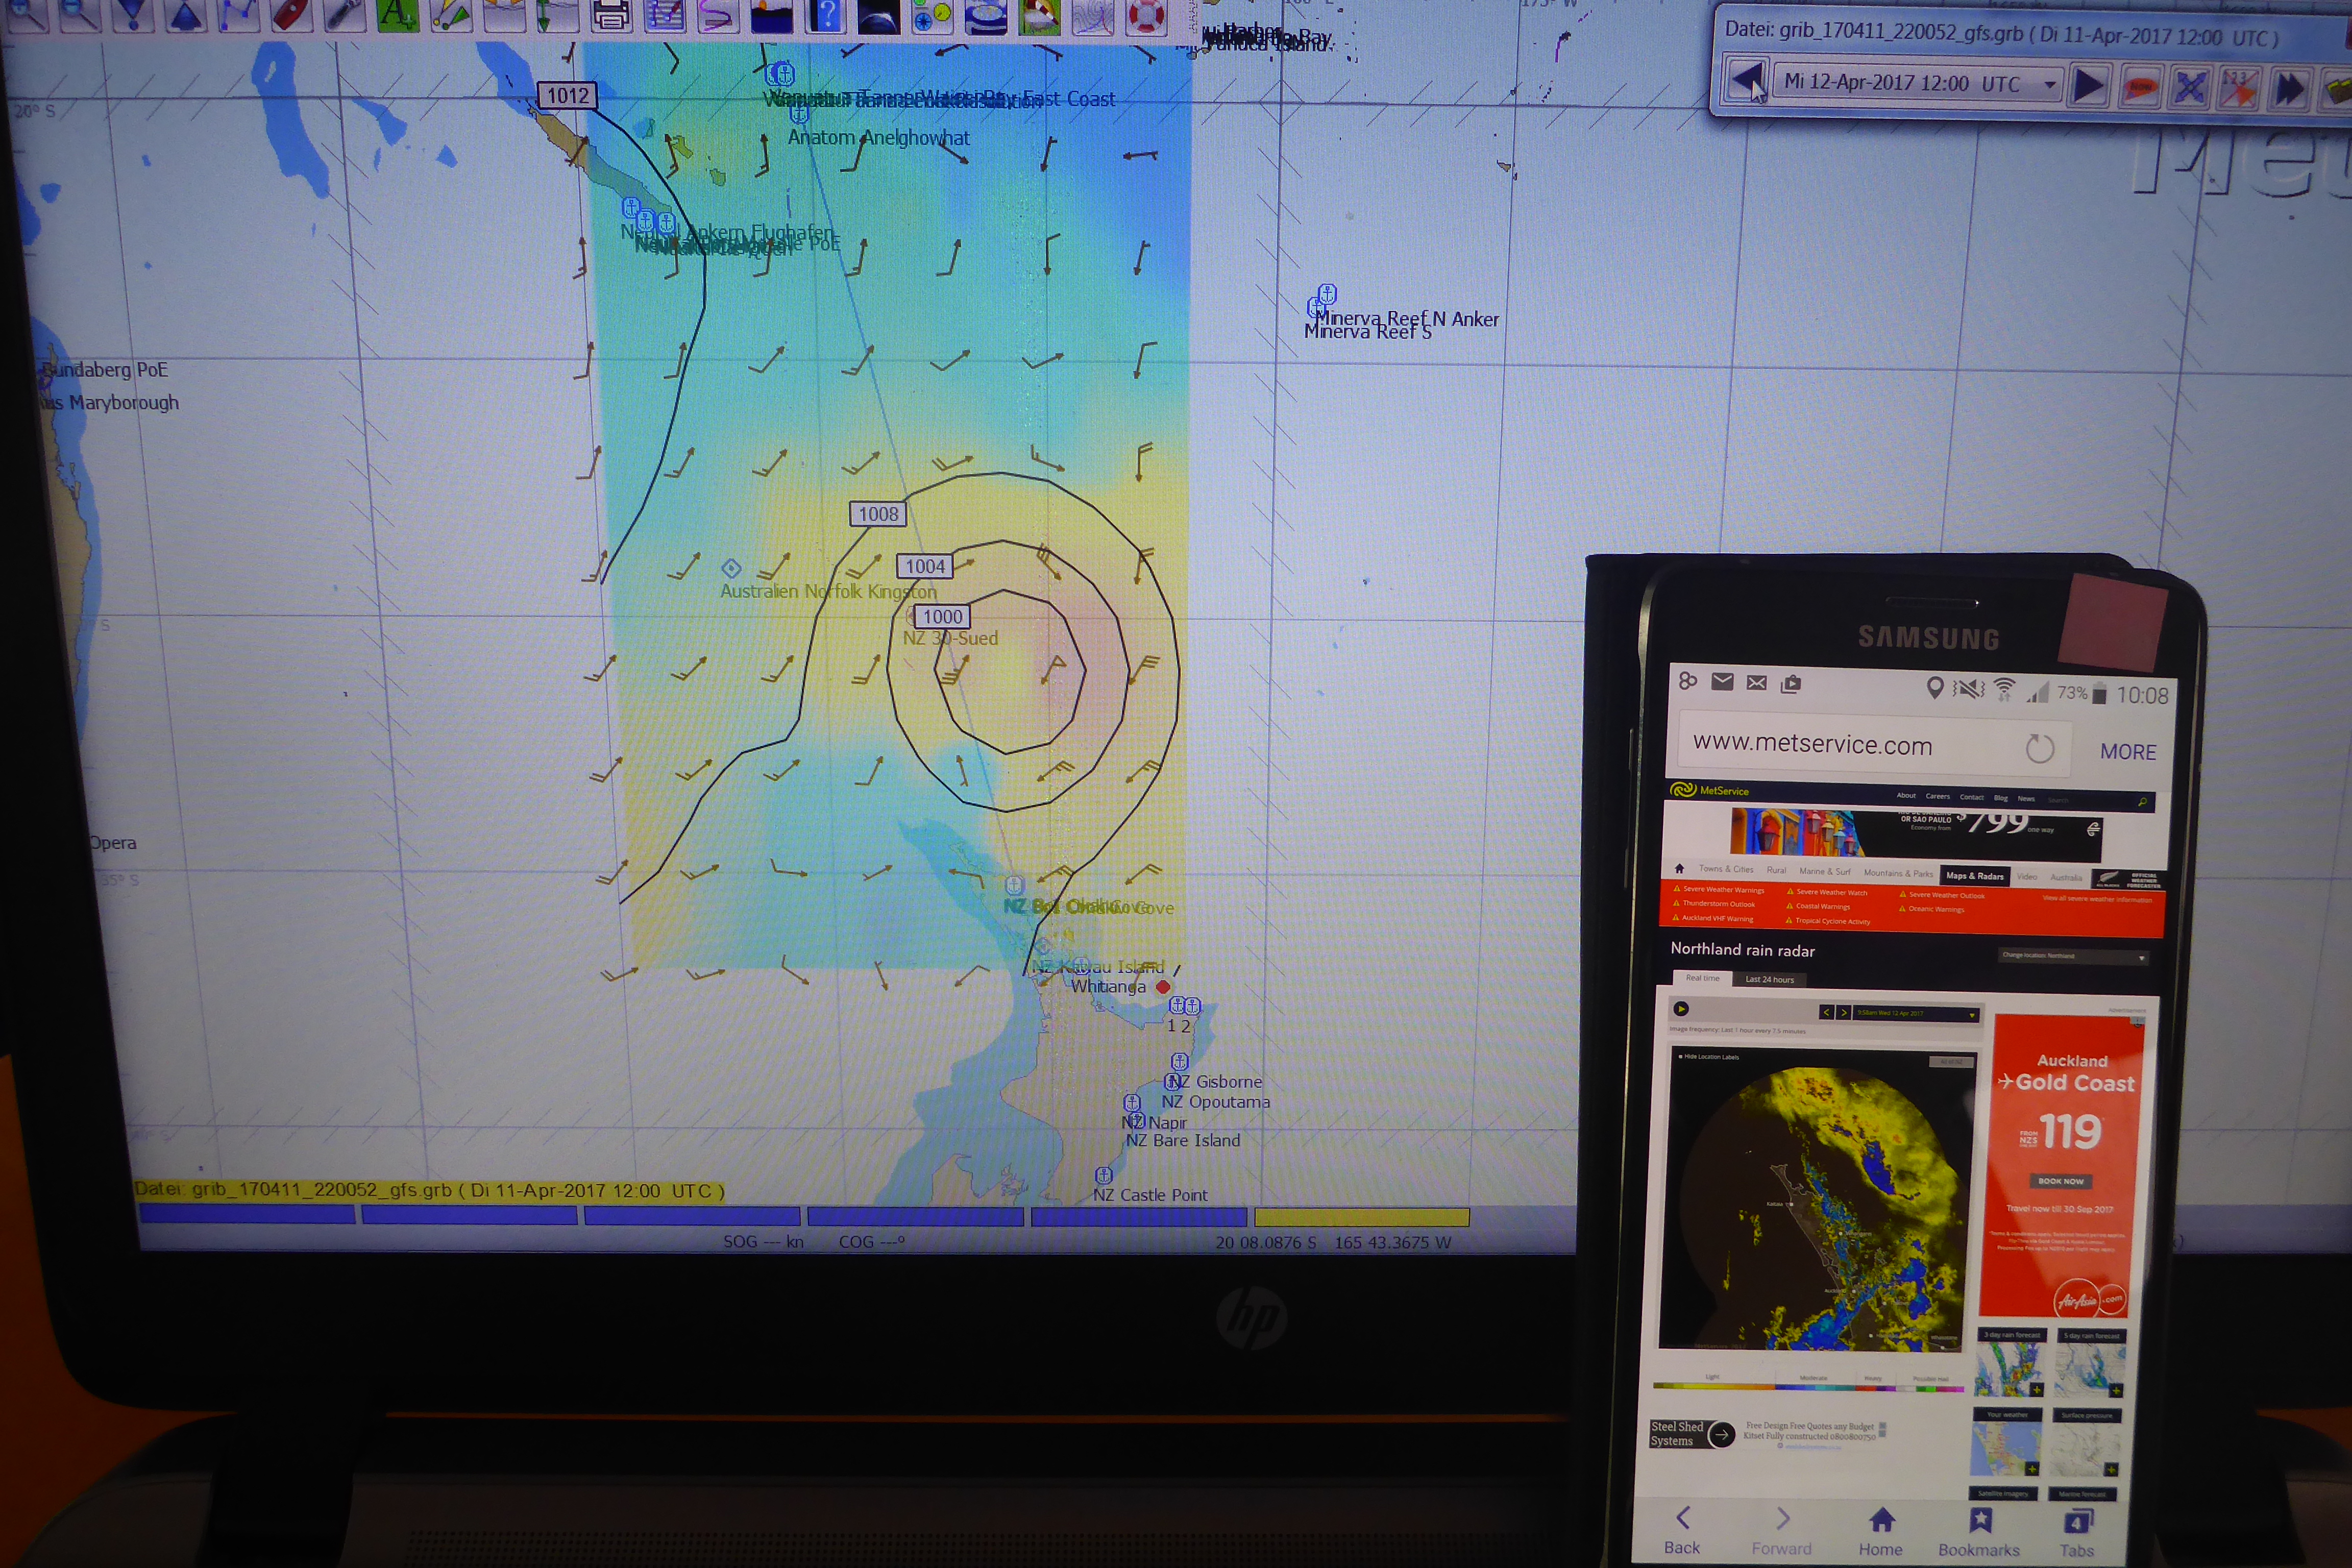The width and height of the screenshot is (2352, 1568).
Task: Click the red boat icon in the toolbar
Action: click(291, 14)
